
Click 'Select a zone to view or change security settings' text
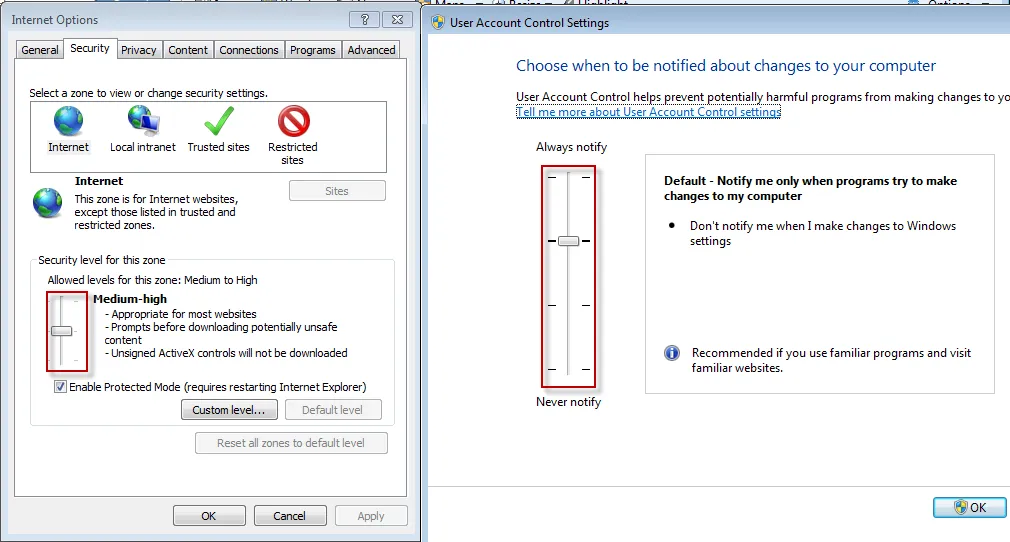(148, 93)
